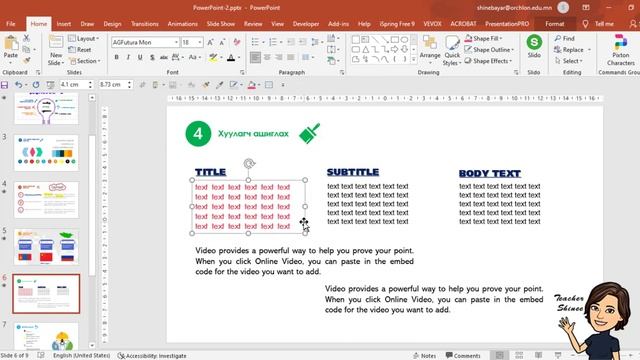Viewport: 640px width, 360px height.
Task: Click the Find button
Action: point(564,38)
